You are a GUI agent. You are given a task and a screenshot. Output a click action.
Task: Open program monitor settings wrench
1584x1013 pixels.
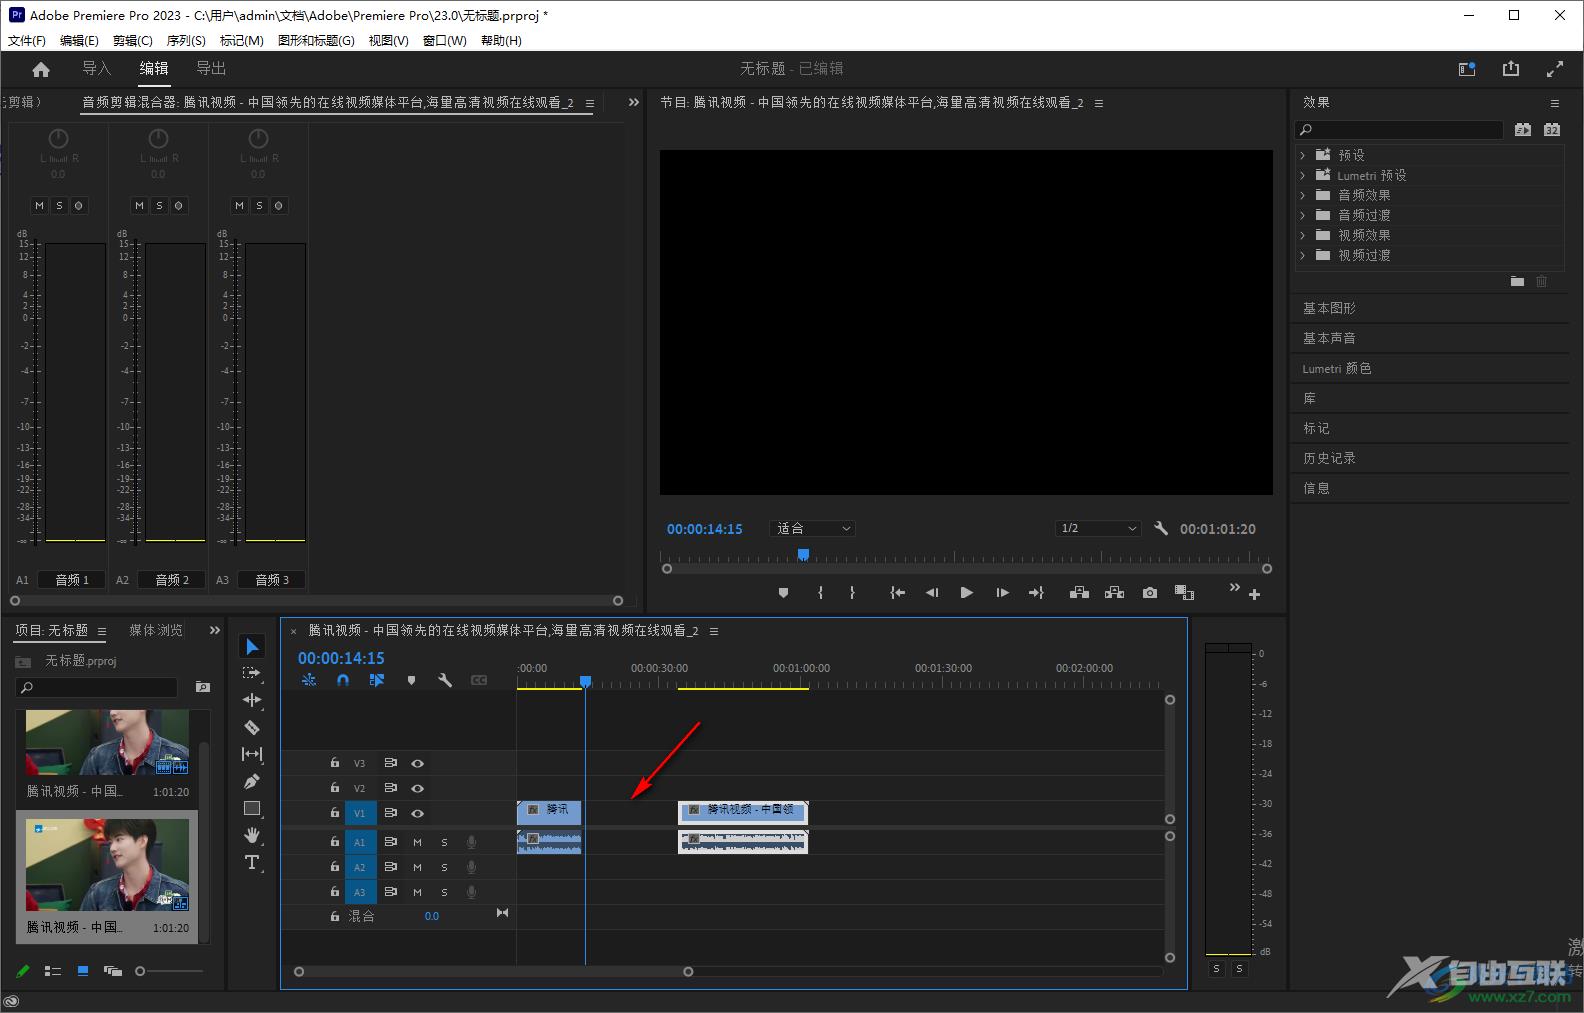click(1161, 528)
